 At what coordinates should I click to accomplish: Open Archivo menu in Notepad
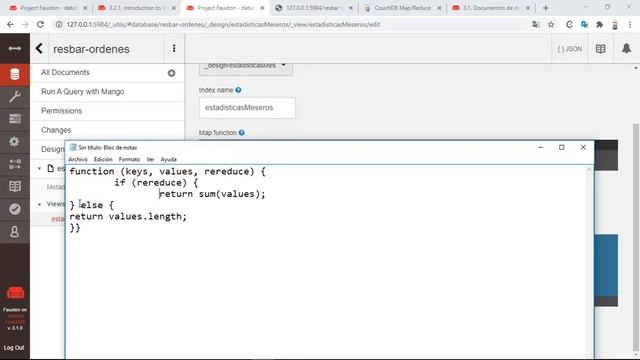click(x=78, y=159)
